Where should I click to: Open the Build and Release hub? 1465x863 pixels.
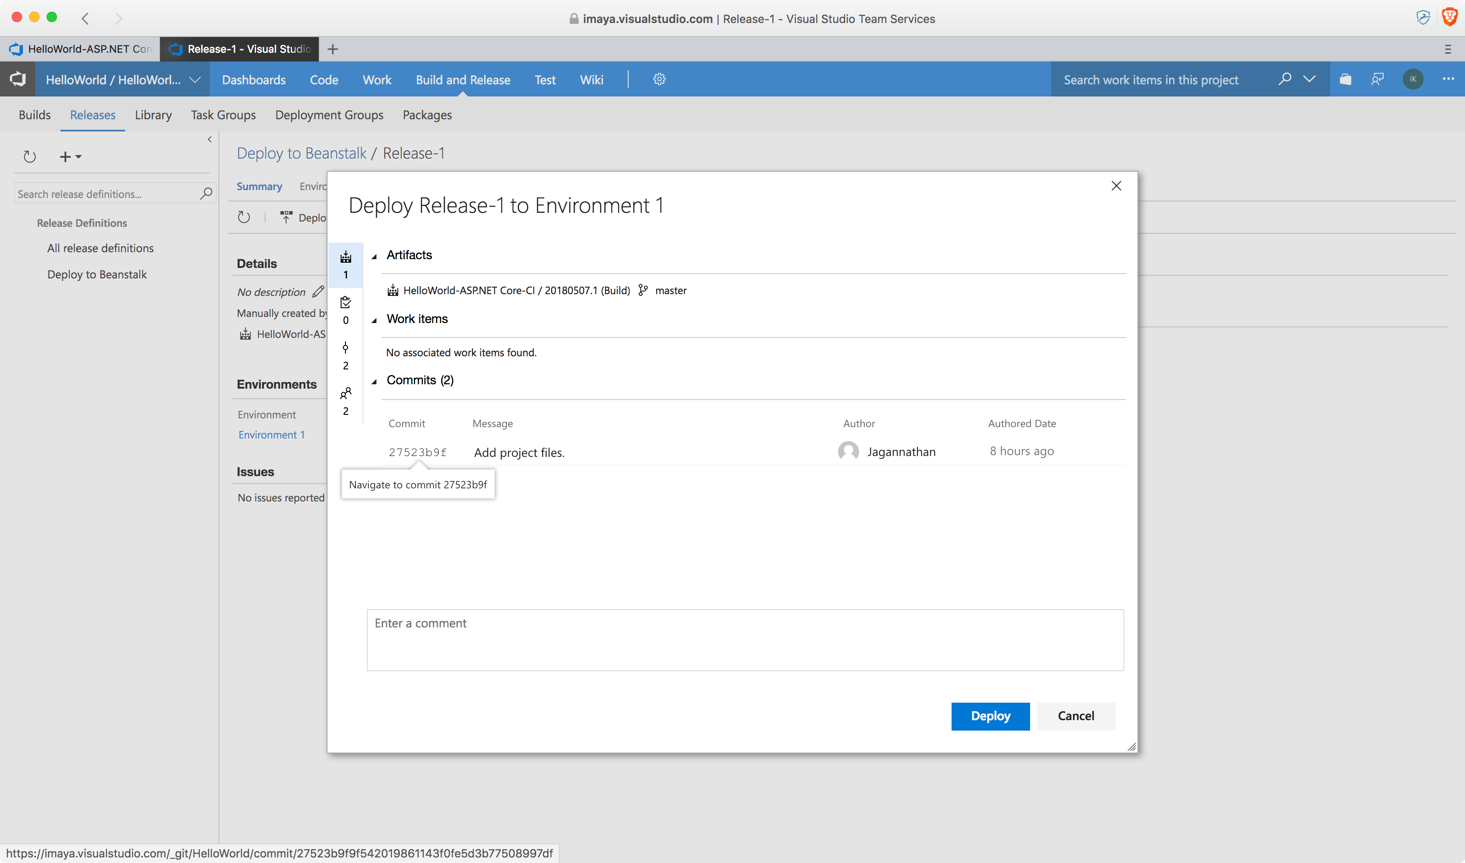click(463, 80)
